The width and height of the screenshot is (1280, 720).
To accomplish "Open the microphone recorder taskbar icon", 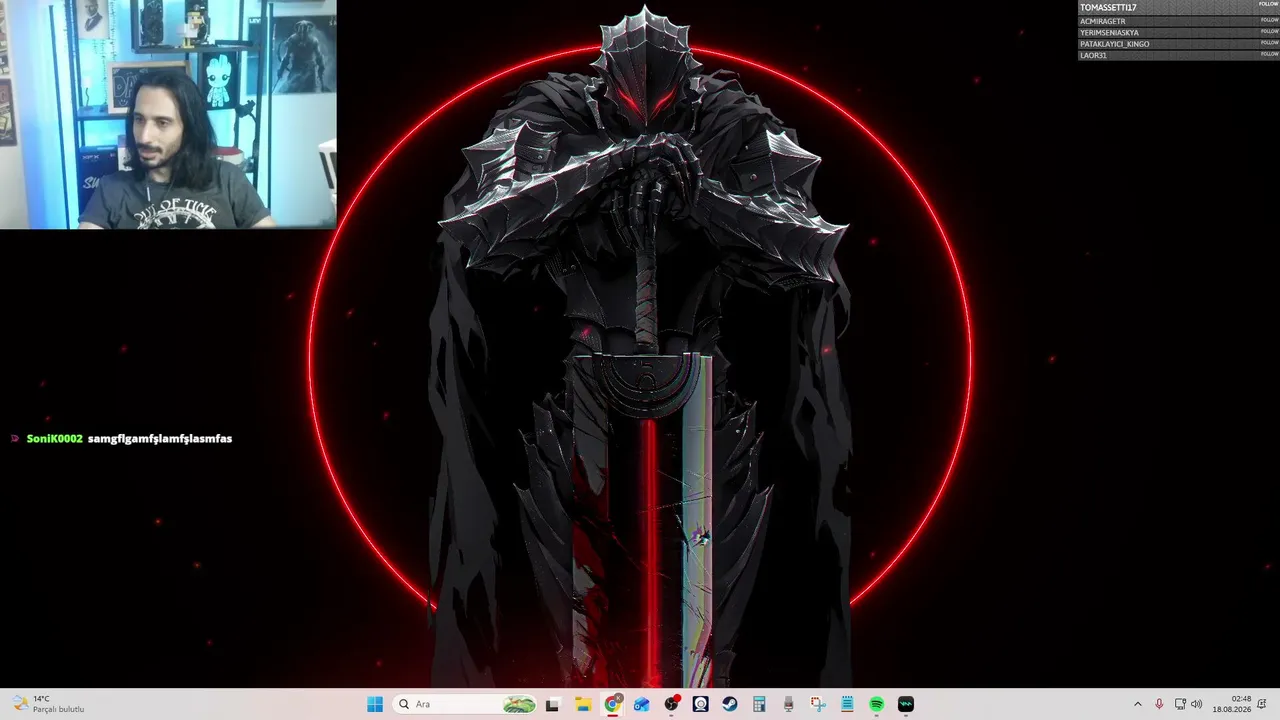I will pyautogui.click(x=789, y=704).
